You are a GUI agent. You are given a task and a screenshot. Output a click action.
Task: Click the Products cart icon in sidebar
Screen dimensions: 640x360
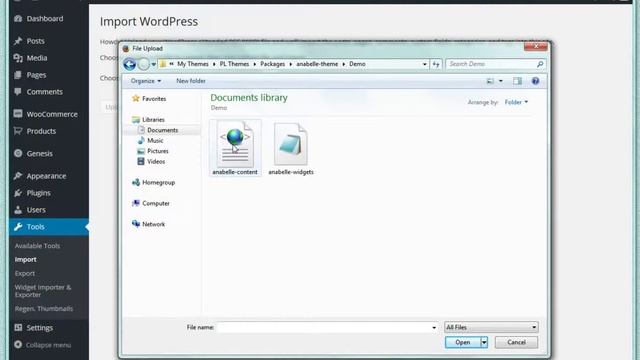[x=18, y=131]
